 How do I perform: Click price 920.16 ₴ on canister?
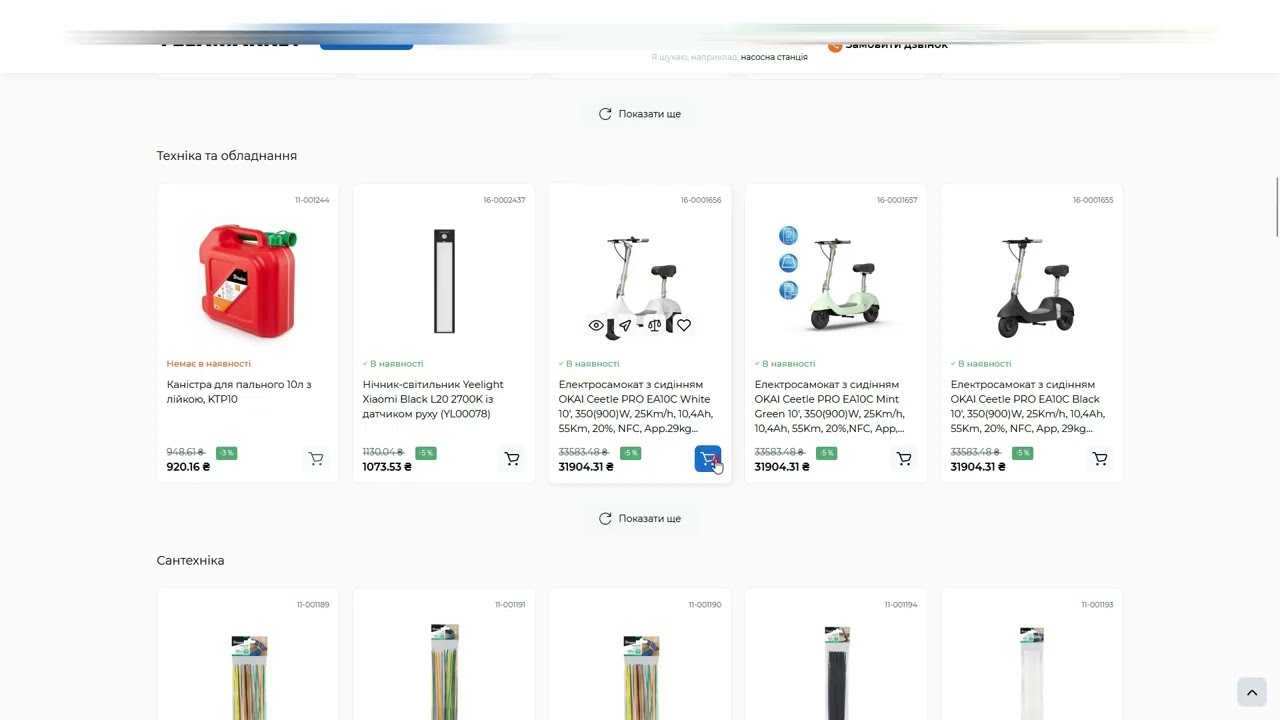(188, 467)
